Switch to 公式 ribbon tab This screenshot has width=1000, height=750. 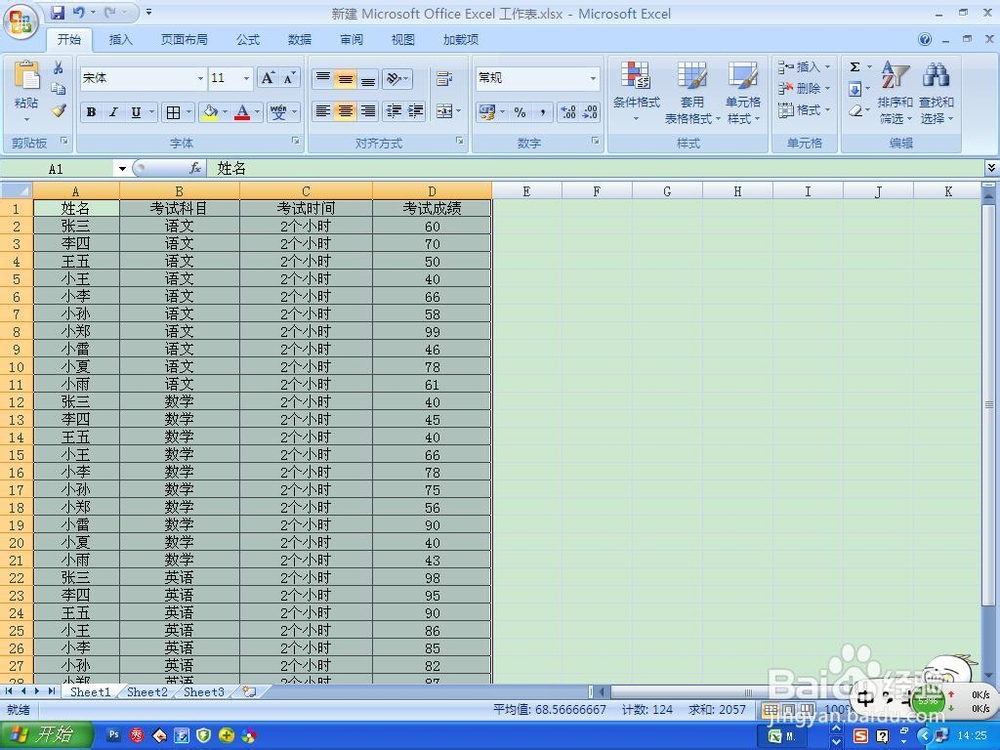(x=248, y=40)
